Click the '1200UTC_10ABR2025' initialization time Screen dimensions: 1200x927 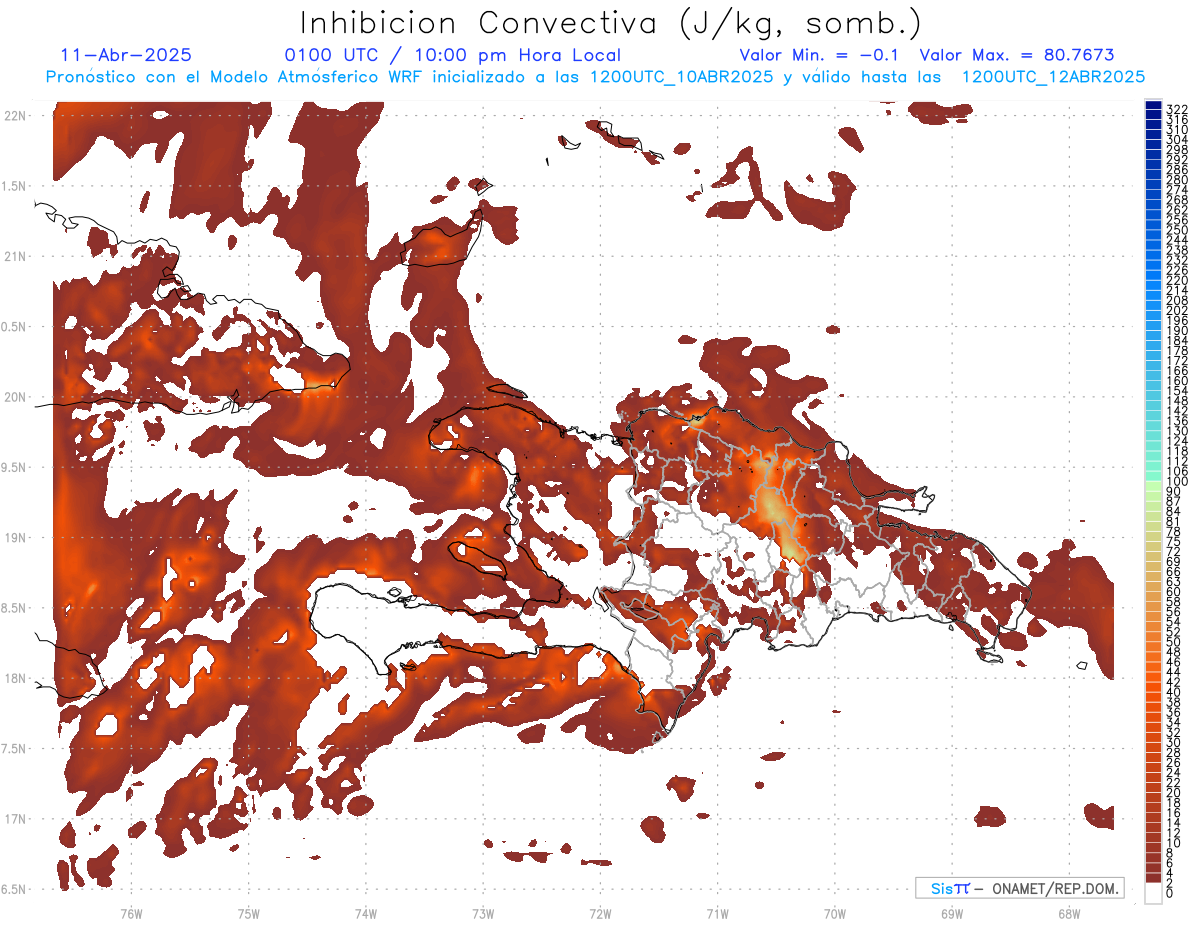(x=676, y=76)
